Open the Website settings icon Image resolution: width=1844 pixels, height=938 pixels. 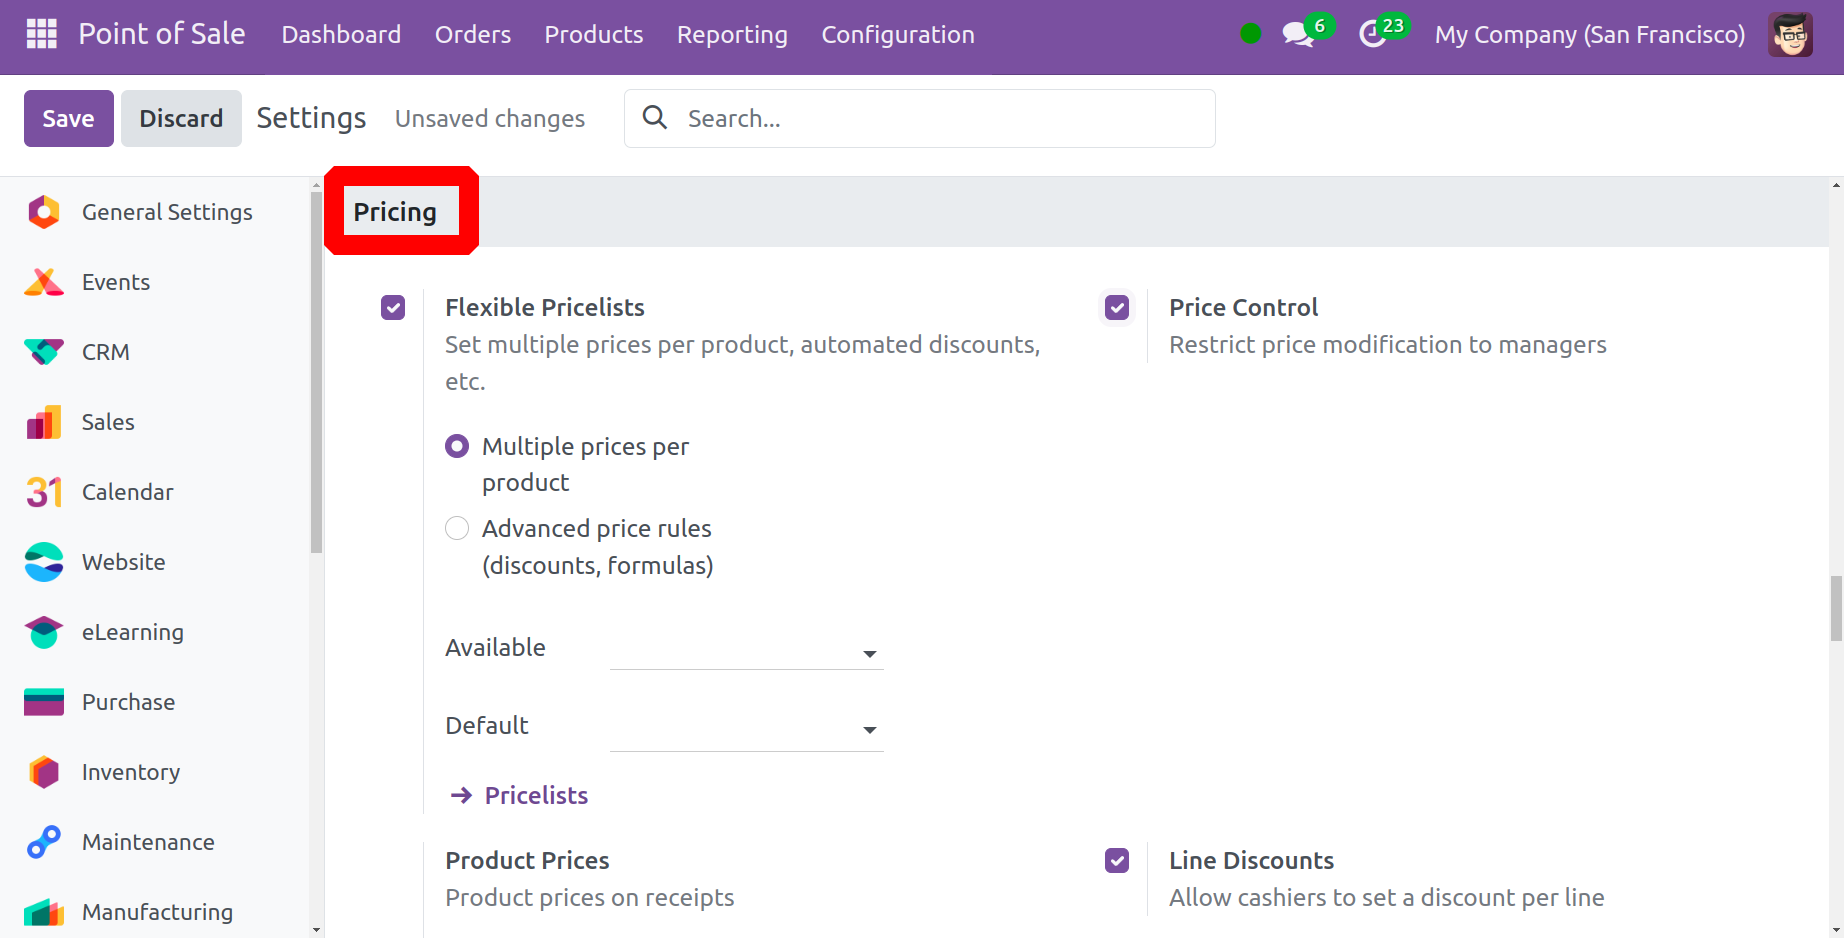point(44,562)
